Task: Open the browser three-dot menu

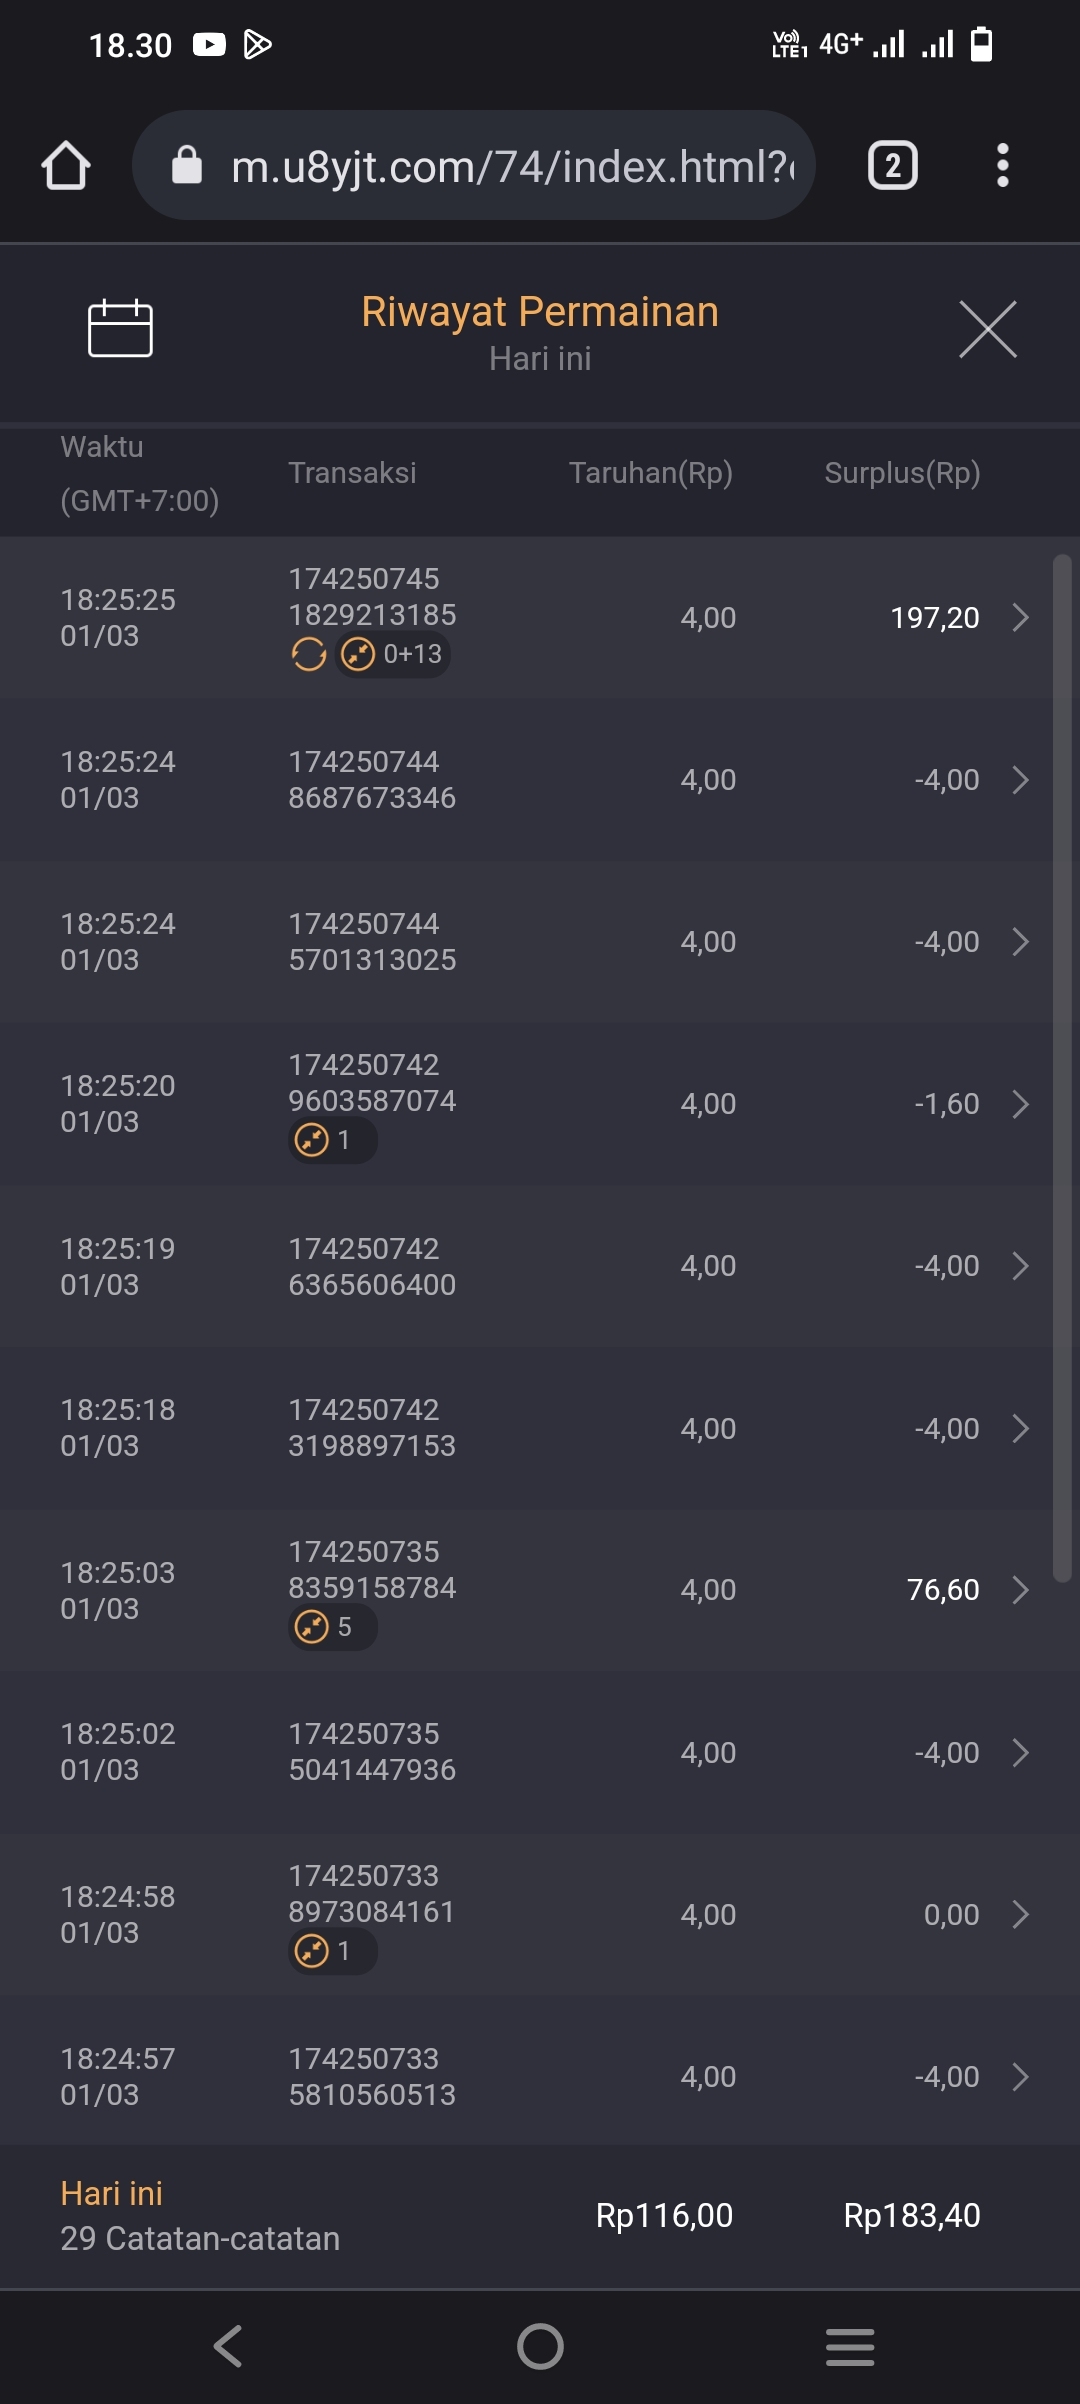Action: pyautogui.click(x=1002, y=165)
